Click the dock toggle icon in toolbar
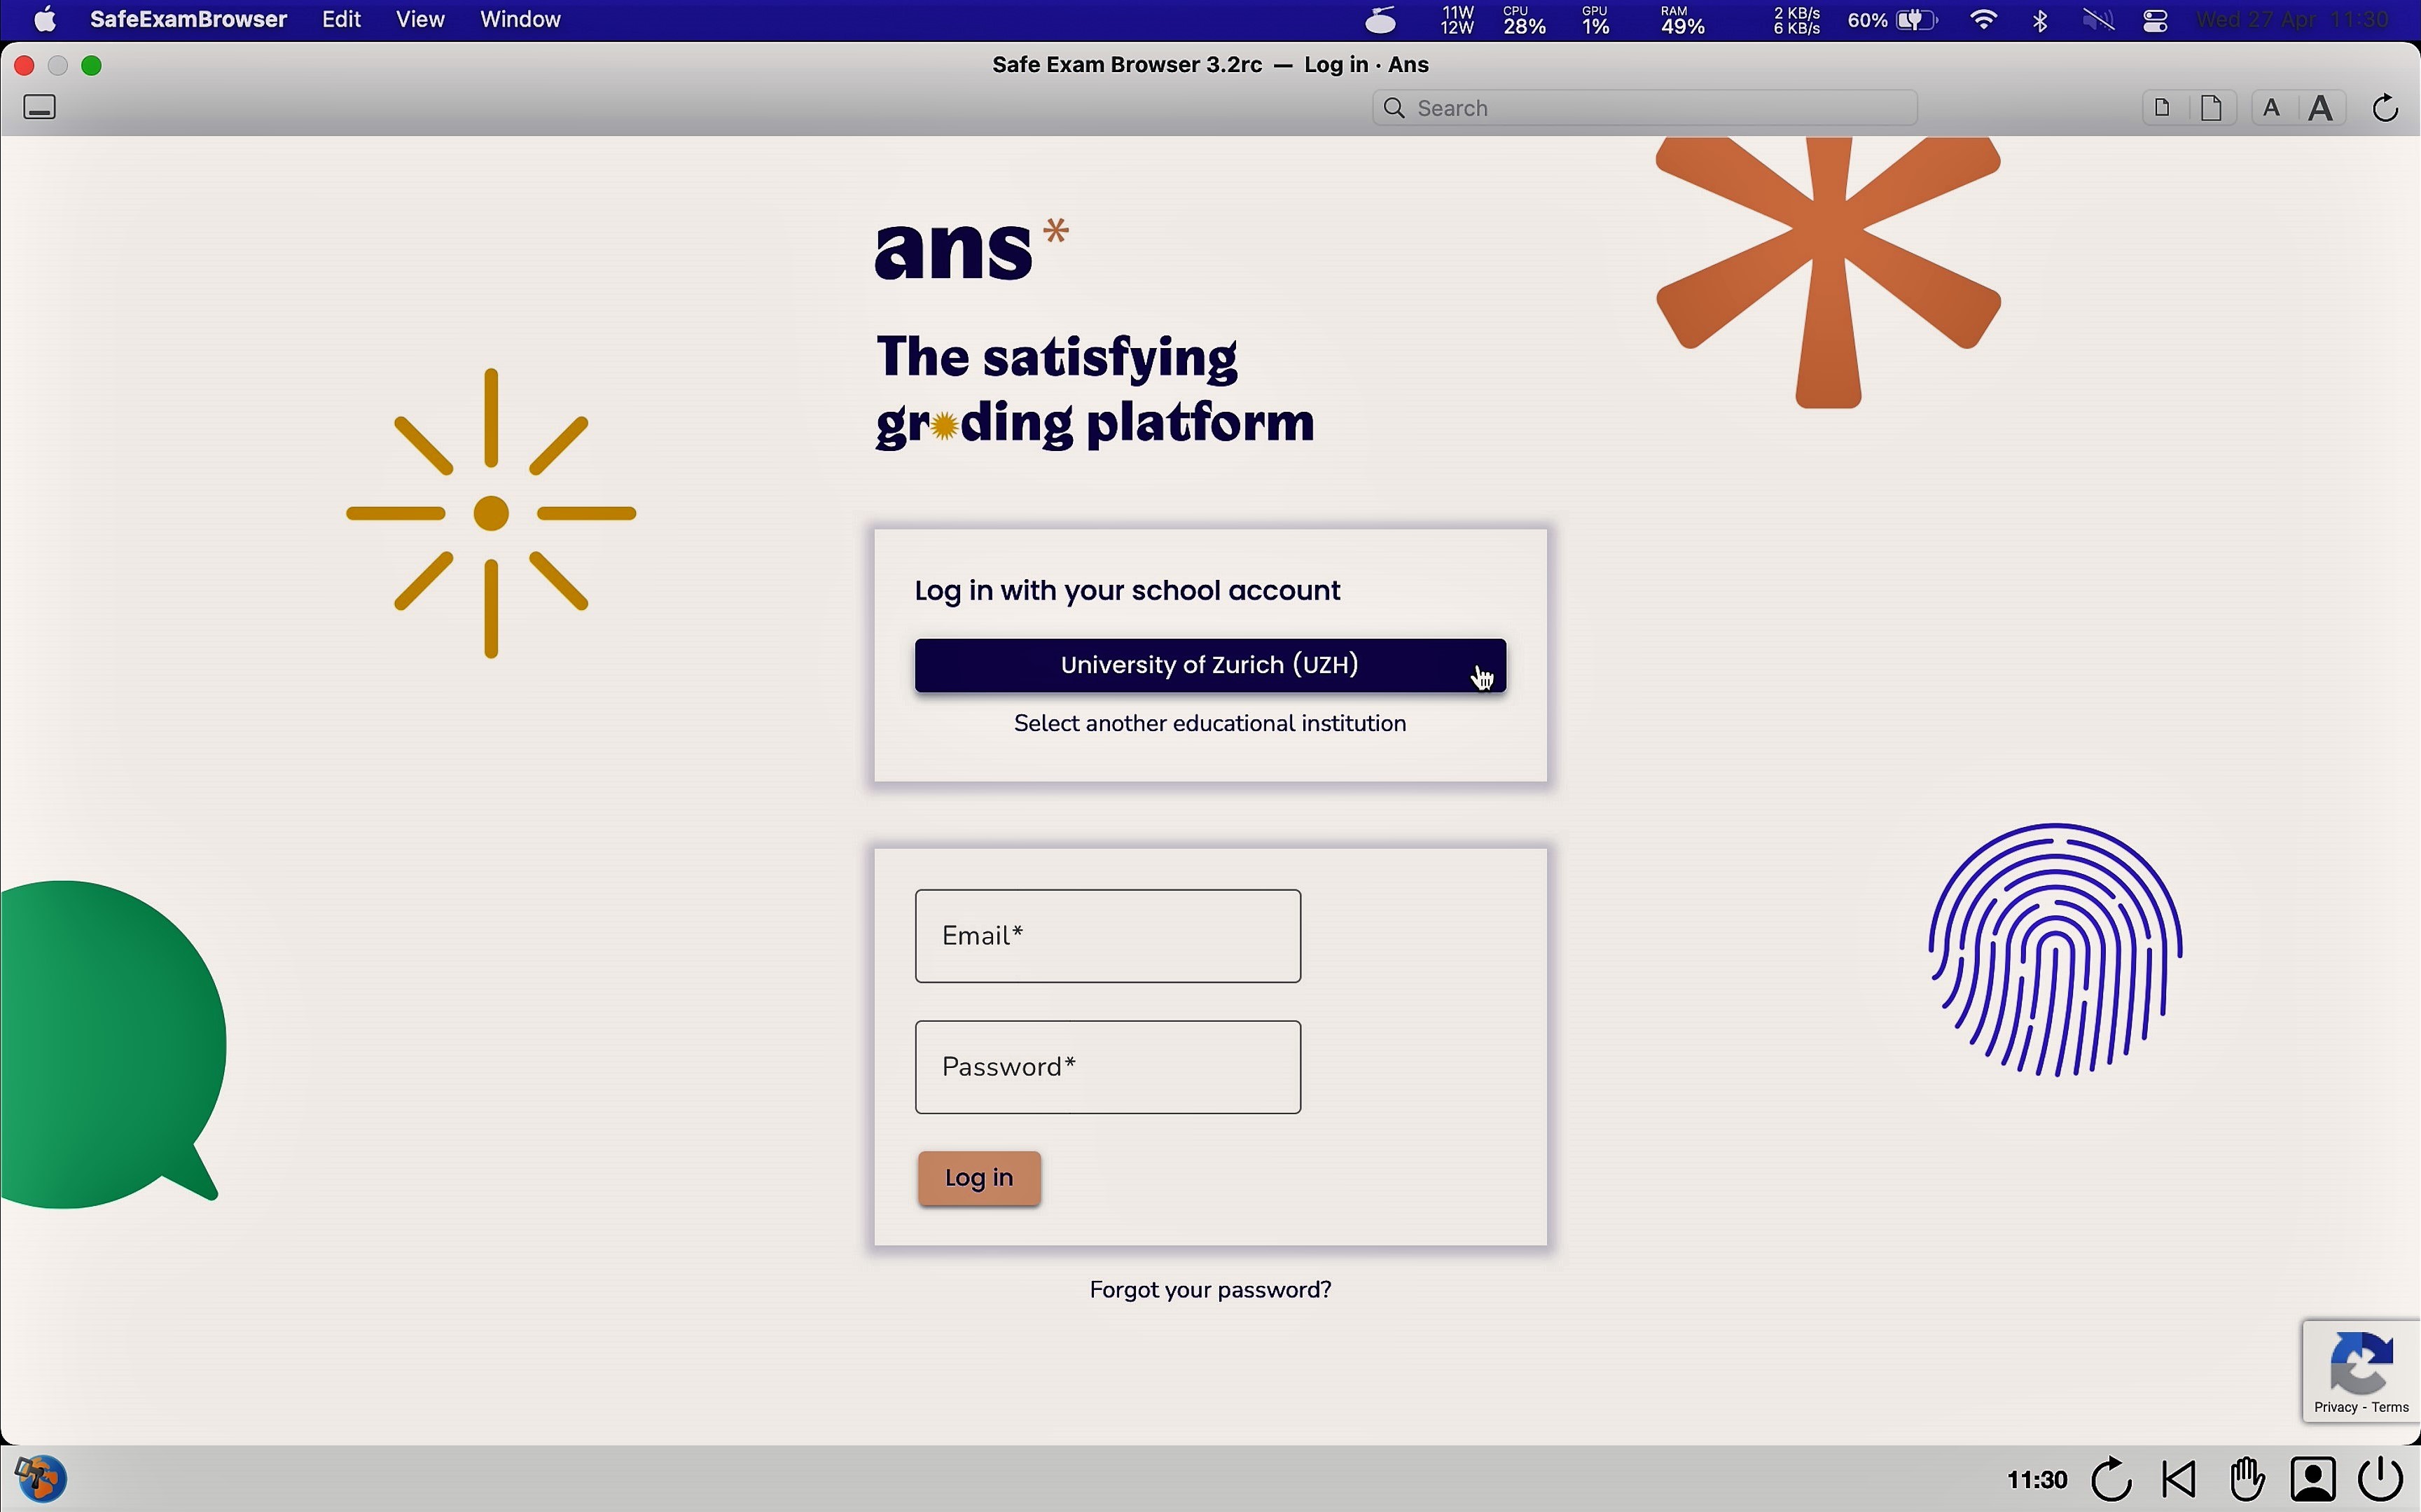Image resolution: width=2421 pixels, height=1512 pixels. [x=40, y=108]
